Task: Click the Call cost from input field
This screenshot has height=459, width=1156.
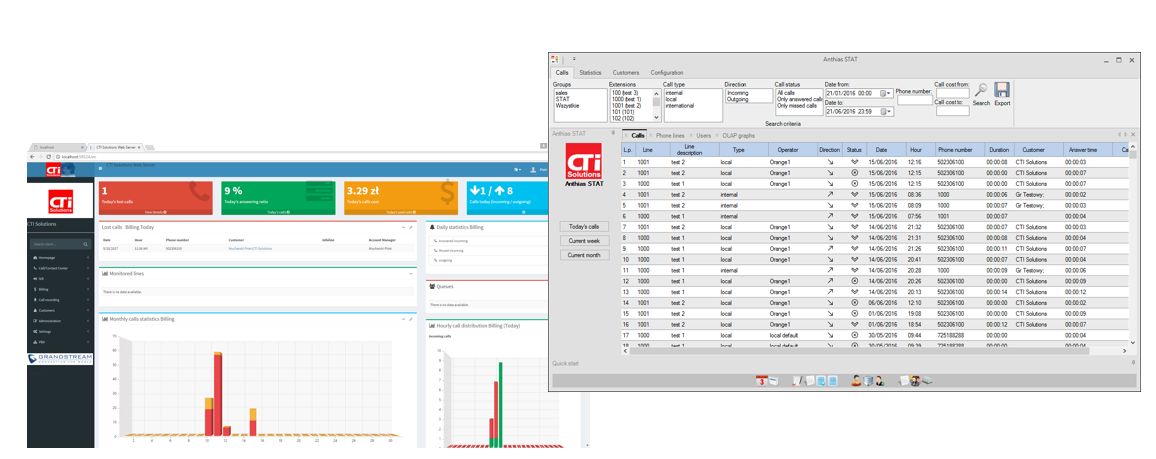Action: tap(952, 94)
